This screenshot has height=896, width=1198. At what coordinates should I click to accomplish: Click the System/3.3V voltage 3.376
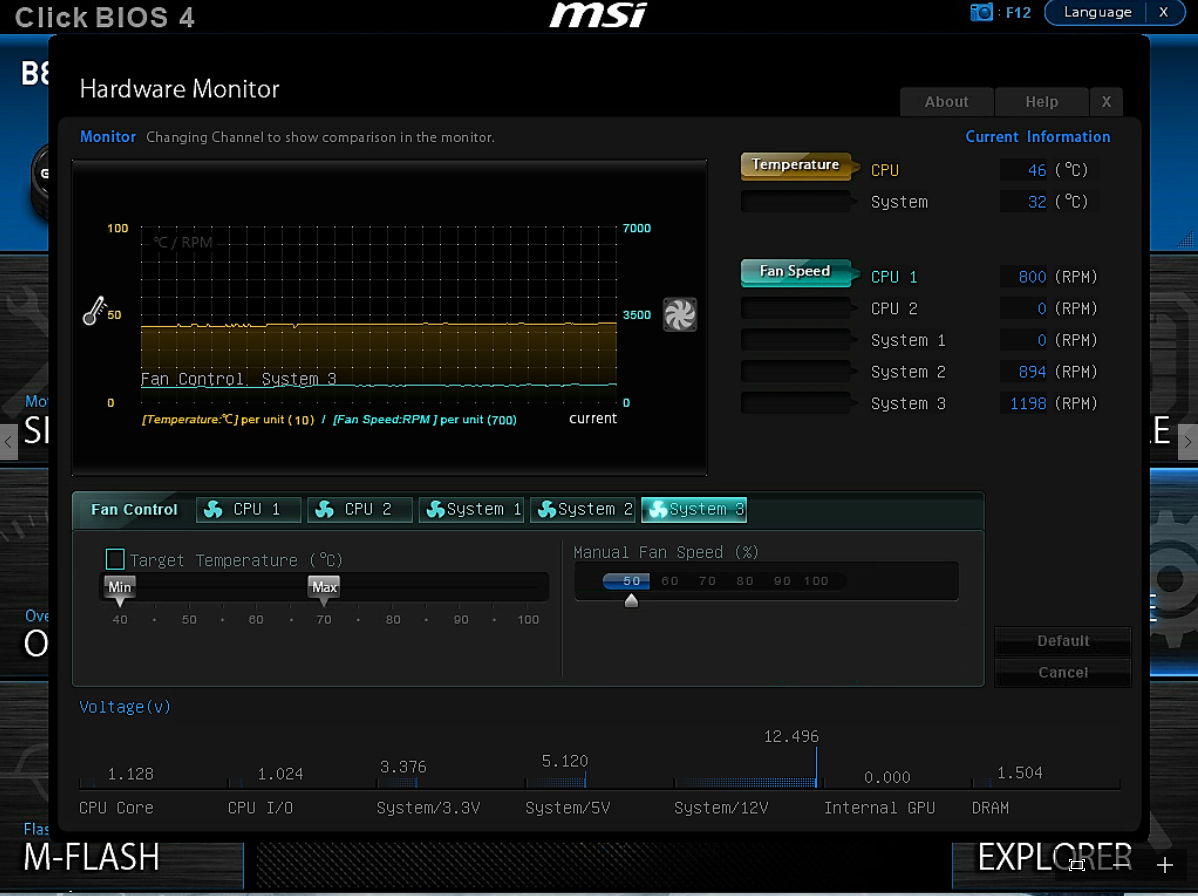[x=403, y=766]
